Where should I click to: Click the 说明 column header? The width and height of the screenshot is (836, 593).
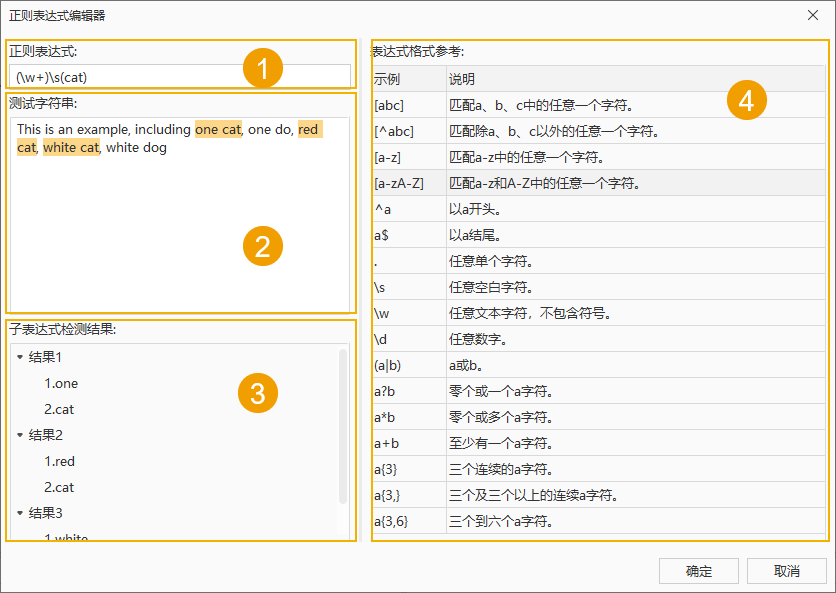coord(462,79)
